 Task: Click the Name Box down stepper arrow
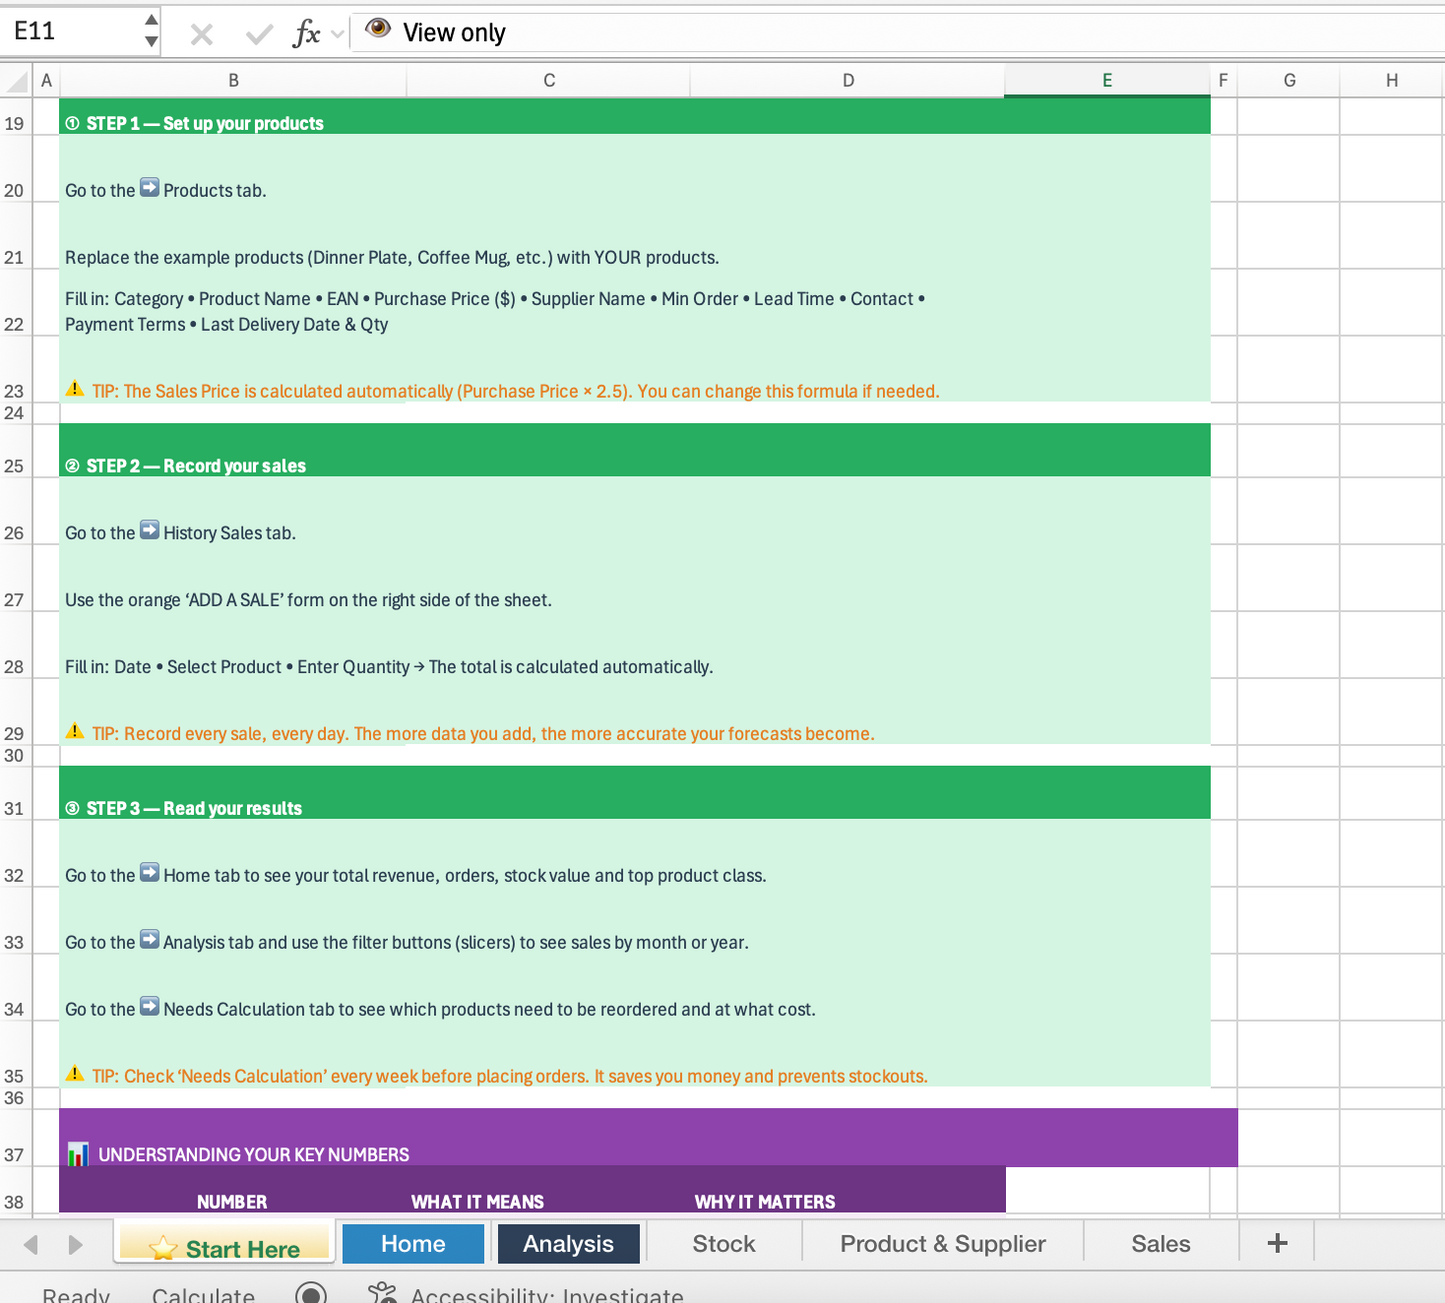[x=151, y=42]
